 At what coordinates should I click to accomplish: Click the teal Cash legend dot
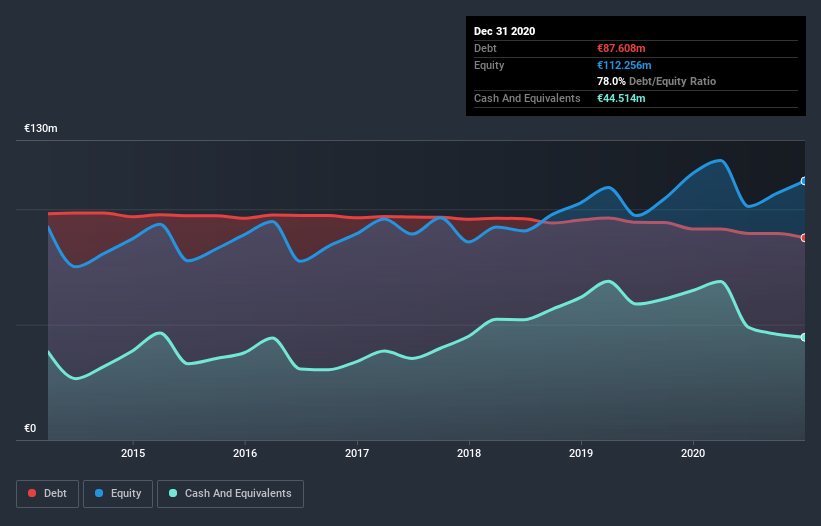(x=173, y=493)
